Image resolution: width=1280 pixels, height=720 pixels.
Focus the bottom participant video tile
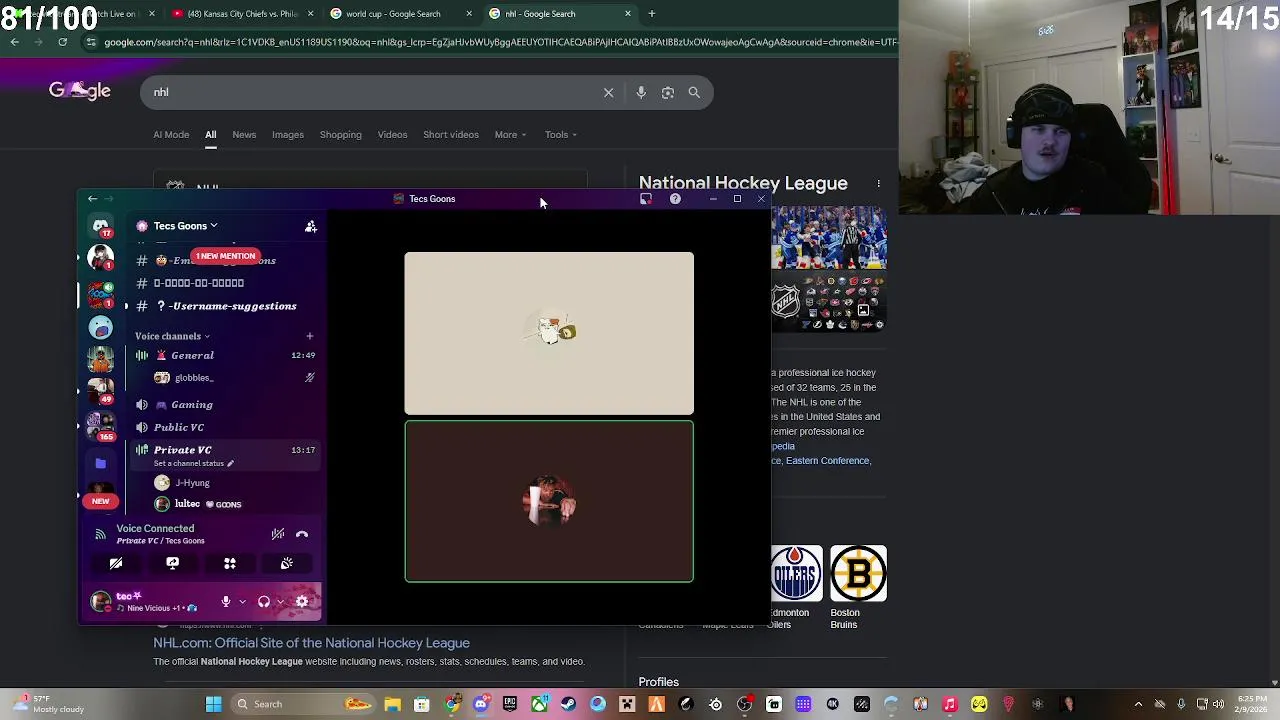tap(549, 501)
